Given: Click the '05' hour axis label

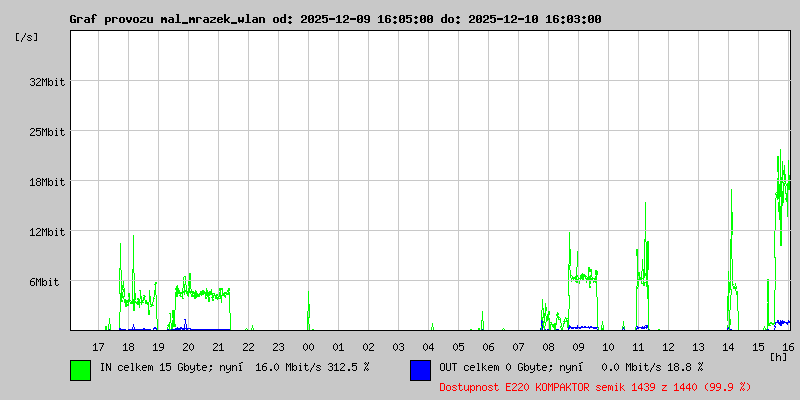Looking at the screenshot, I should coord(458,347).
